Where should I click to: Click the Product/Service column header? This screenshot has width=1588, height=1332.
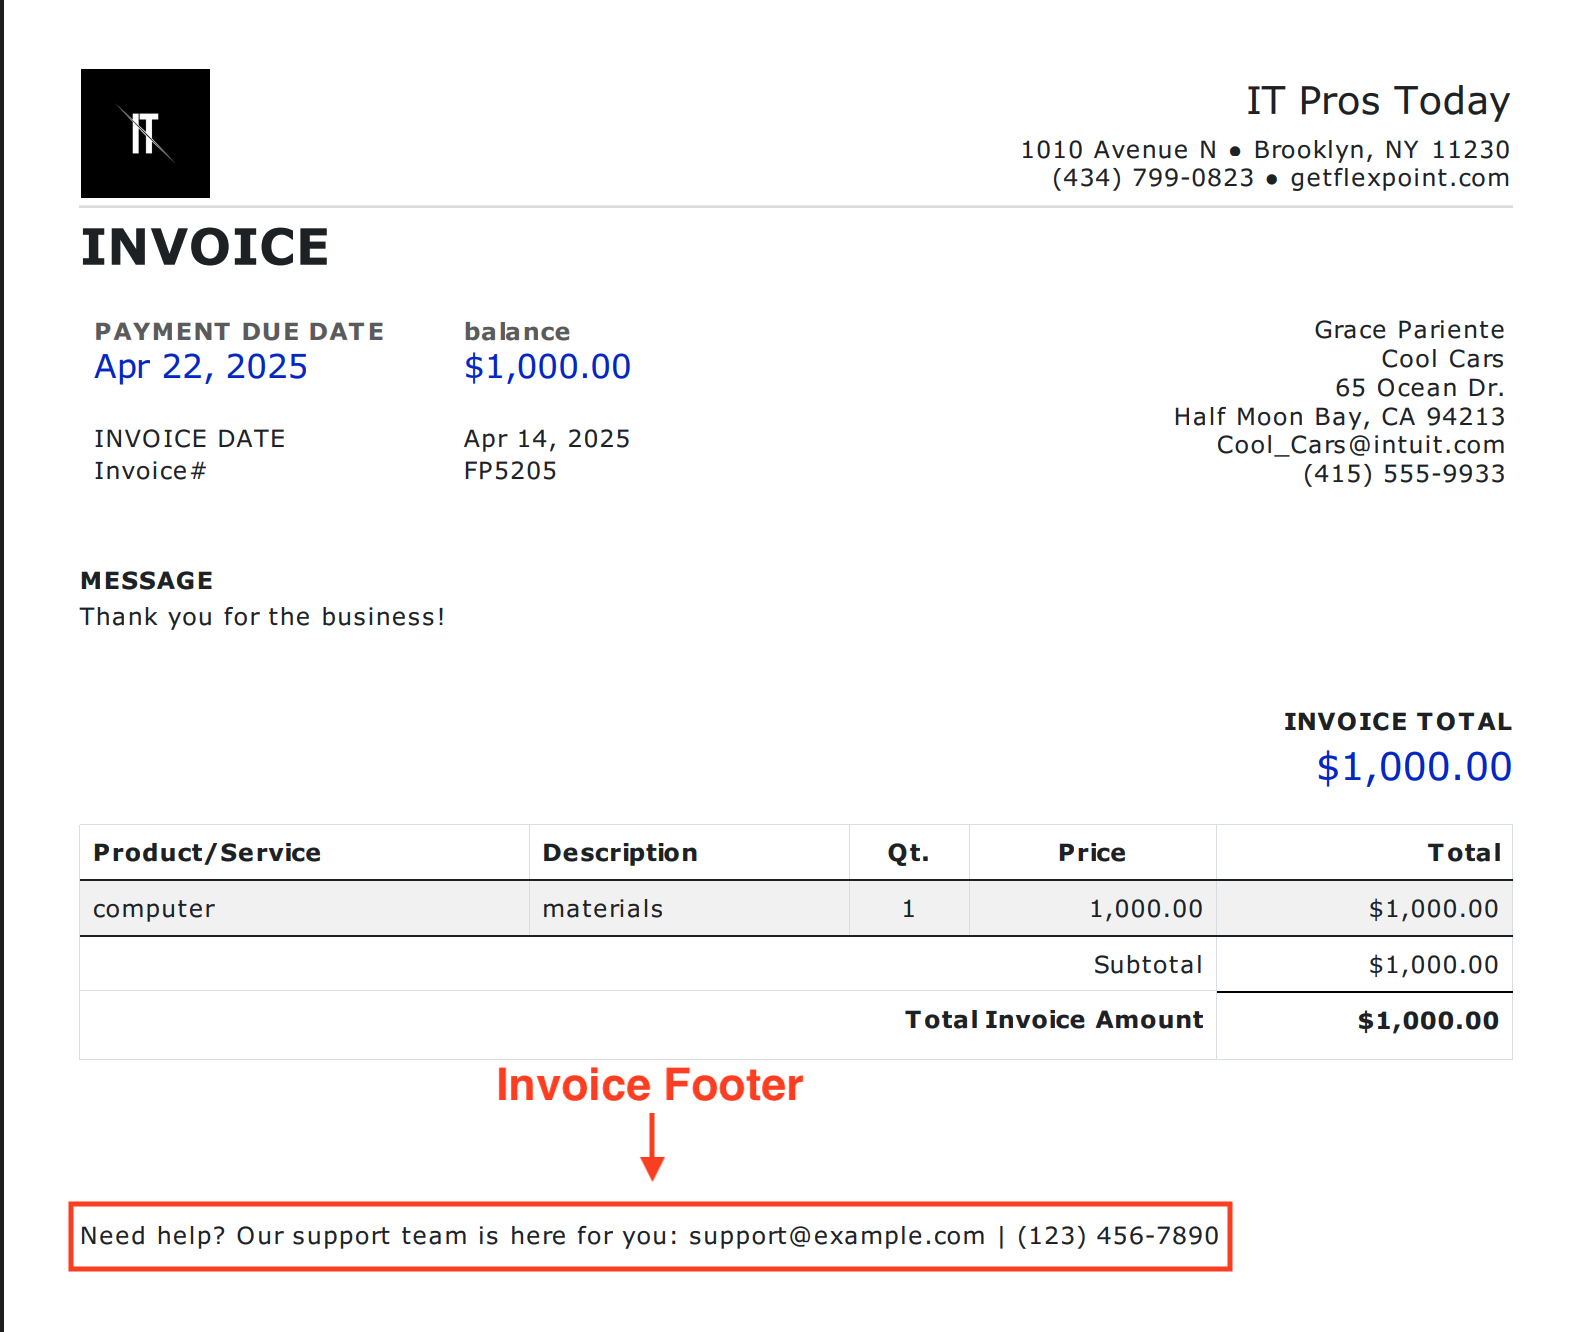click(x=207, y=853)
